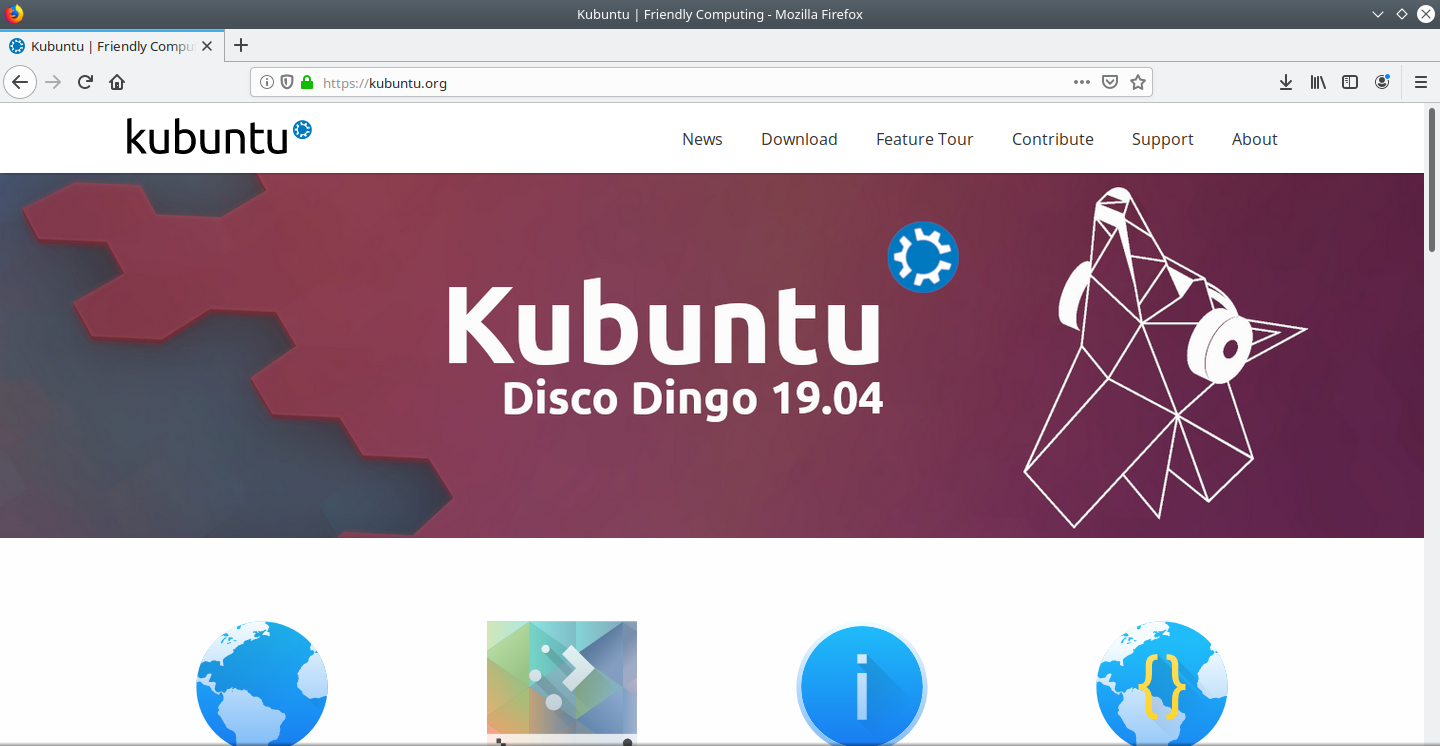Reload the current page

pyautogui.click(x=86, y=82)
